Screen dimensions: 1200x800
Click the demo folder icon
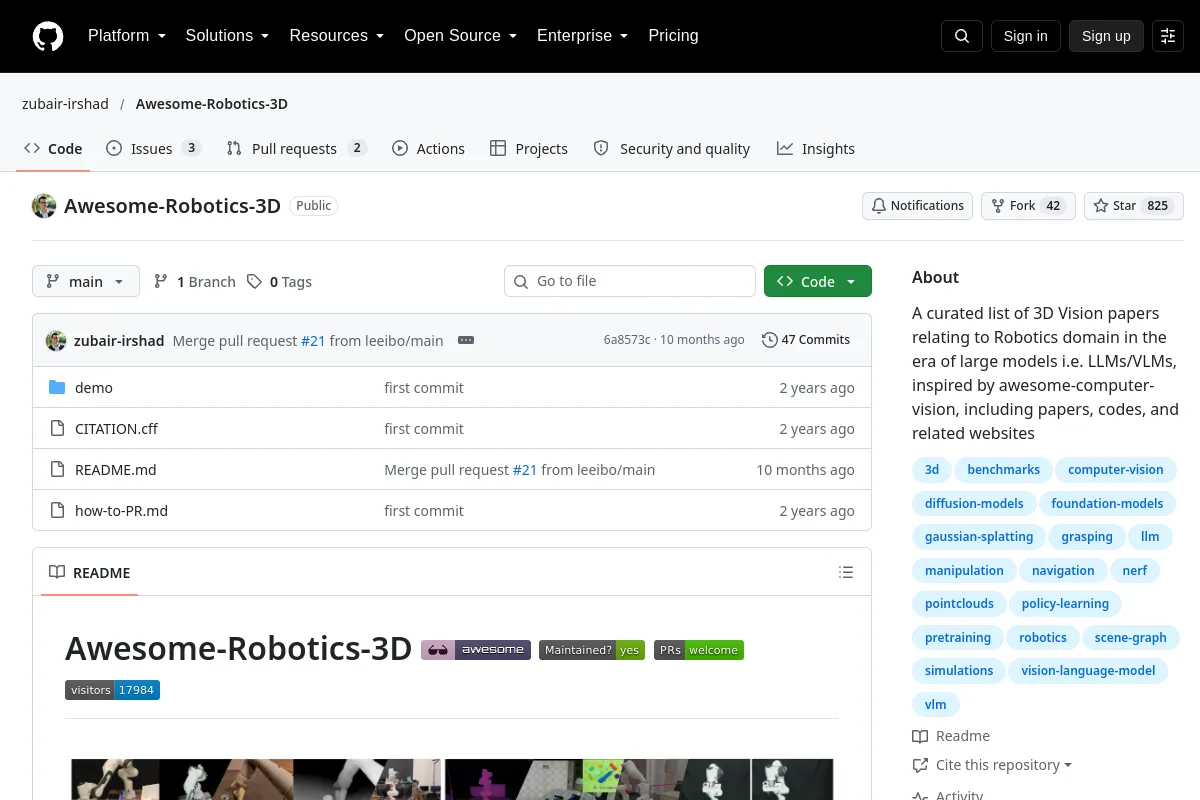click(57, 388)
